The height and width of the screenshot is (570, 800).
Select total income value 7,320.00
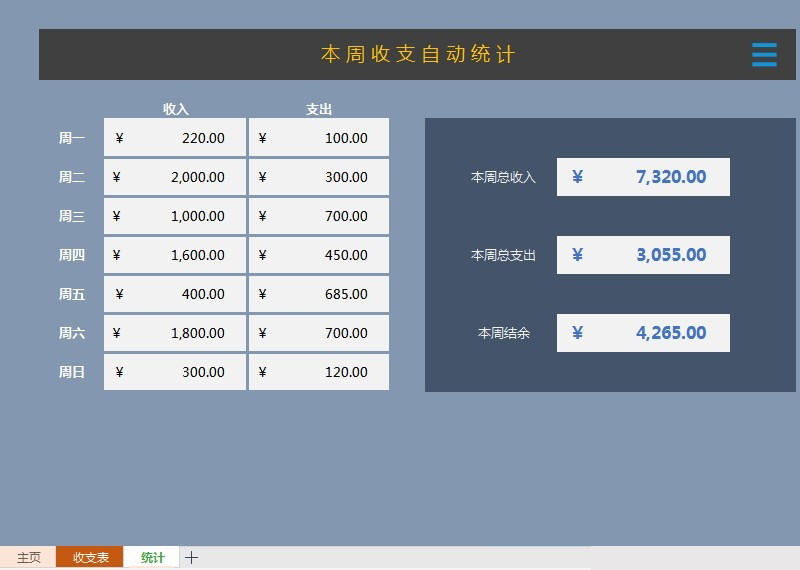click(x=643, y=177)
